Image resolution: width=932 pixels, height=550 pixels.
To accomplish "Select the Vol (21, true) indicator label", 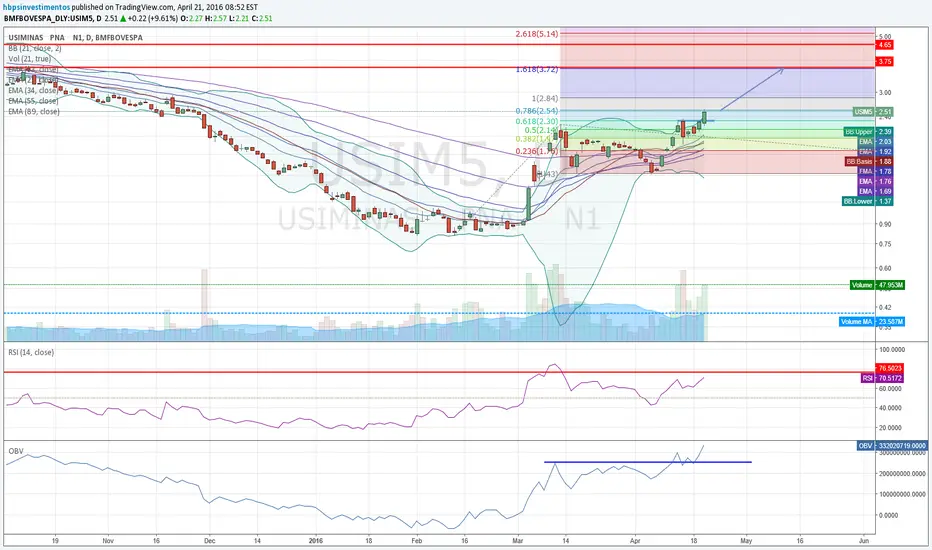I will [30, 59].
